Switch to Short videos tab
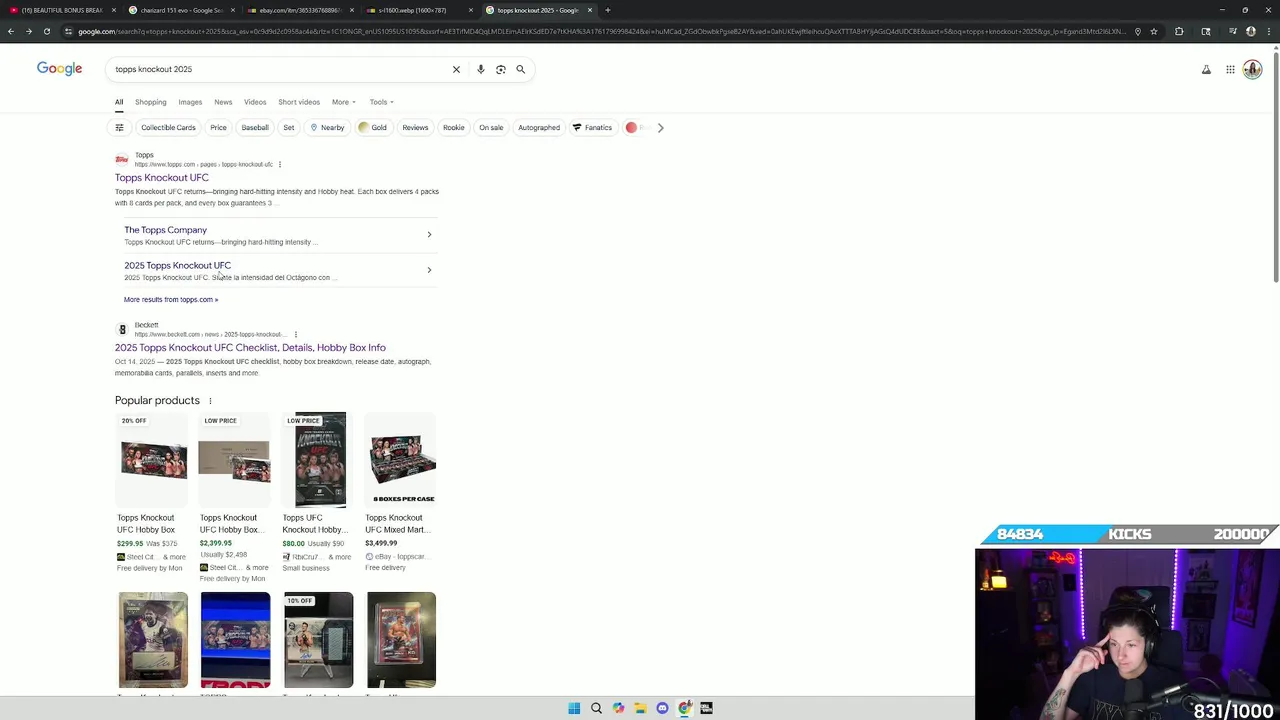The image size is (1280, 720). [x=299, y=102]
